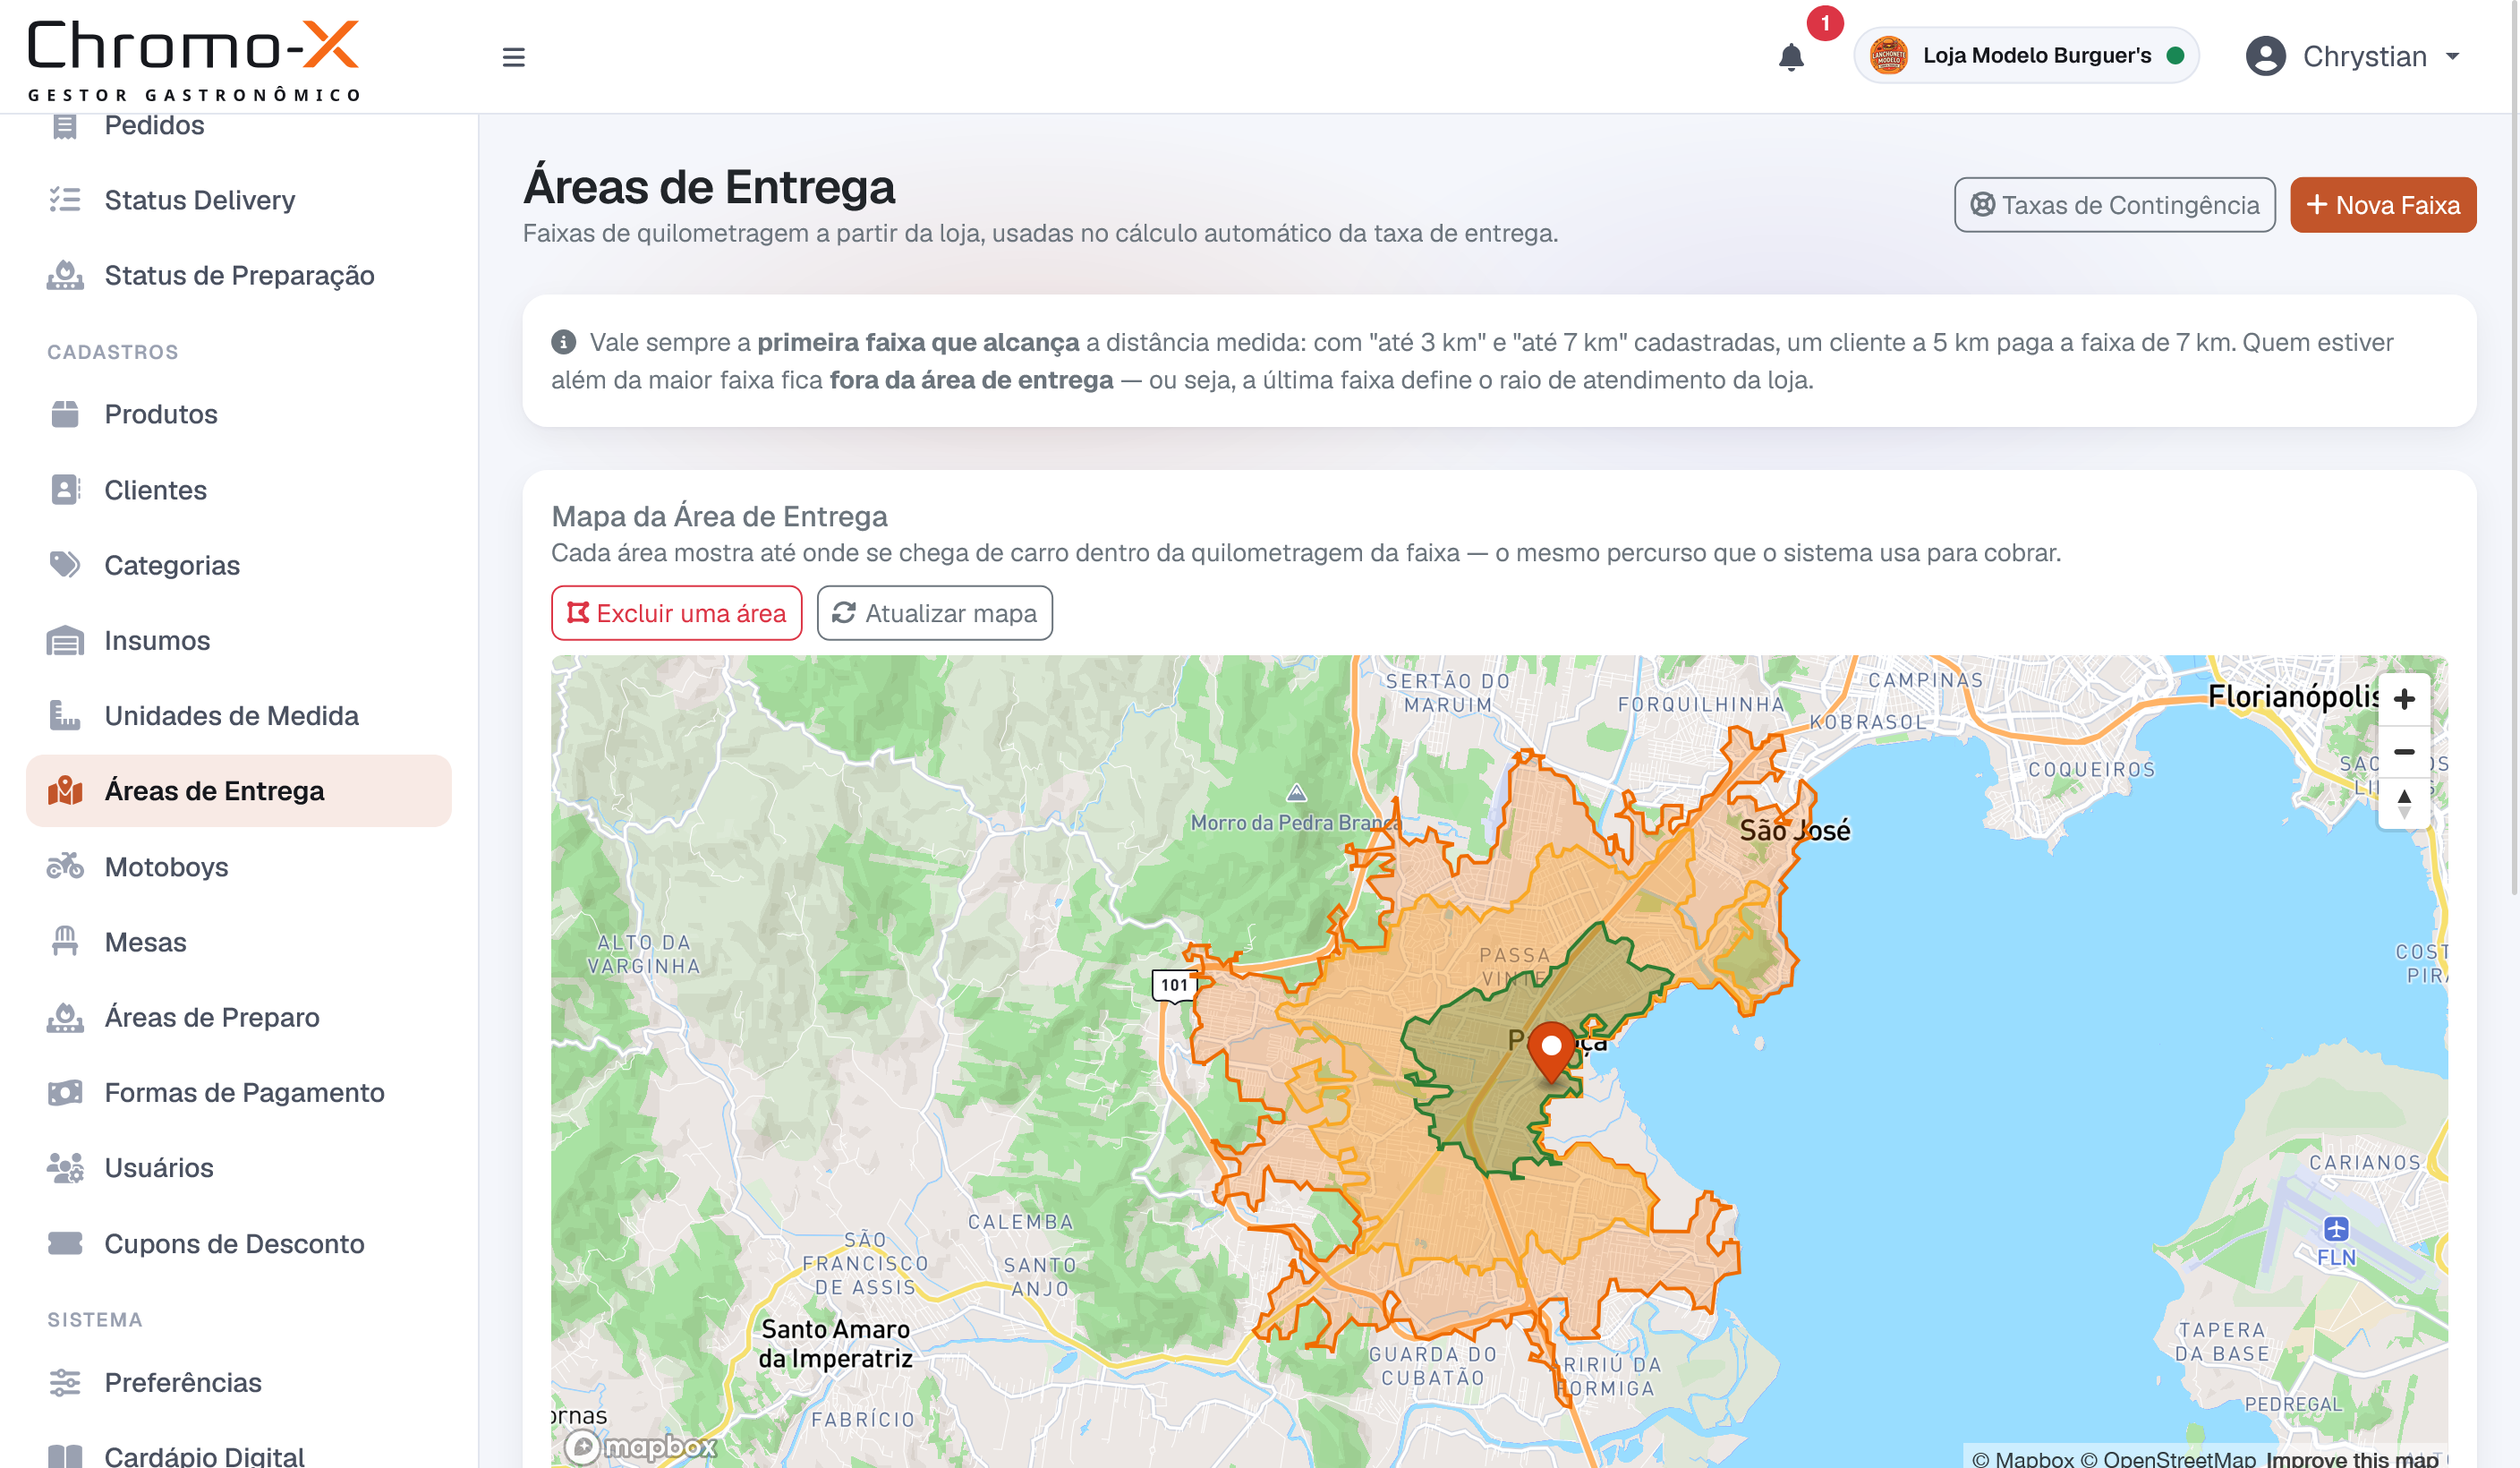Click the Formas de Pagamento money icon
This screenshot has height=1468, width=2520.
[x=65, y=1092]
